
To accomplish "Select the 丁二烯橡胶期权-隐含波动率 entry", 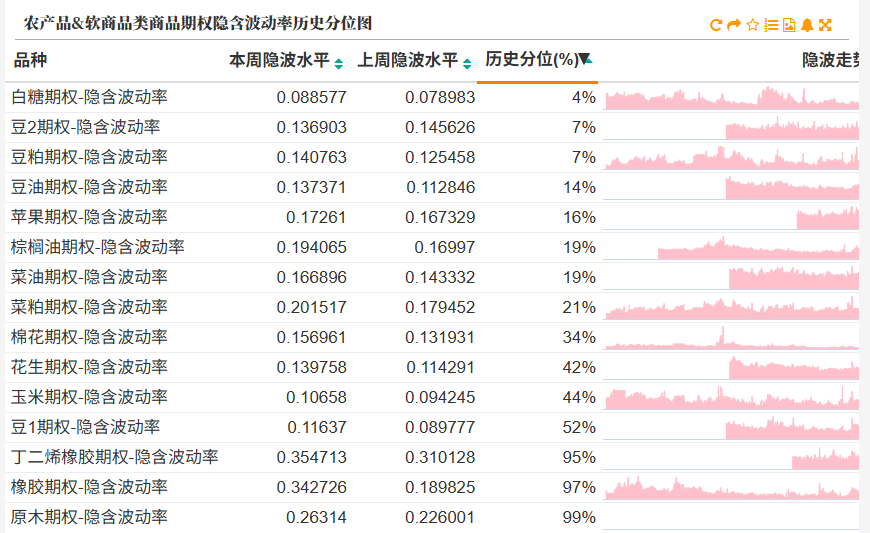I will click(114, 457).
